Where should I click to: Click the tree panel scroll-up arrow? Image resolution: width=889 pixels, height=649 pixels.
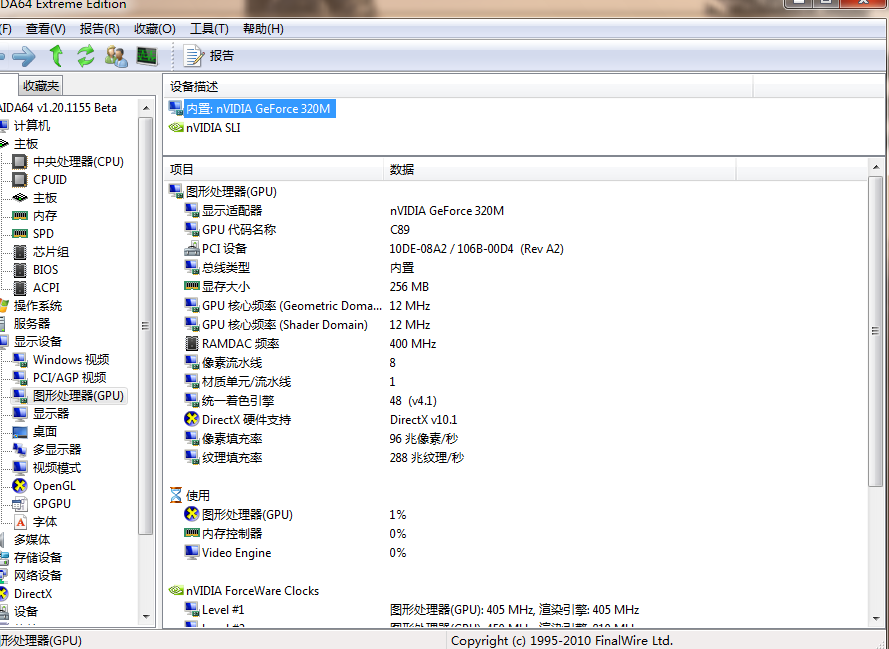[146, 108]
